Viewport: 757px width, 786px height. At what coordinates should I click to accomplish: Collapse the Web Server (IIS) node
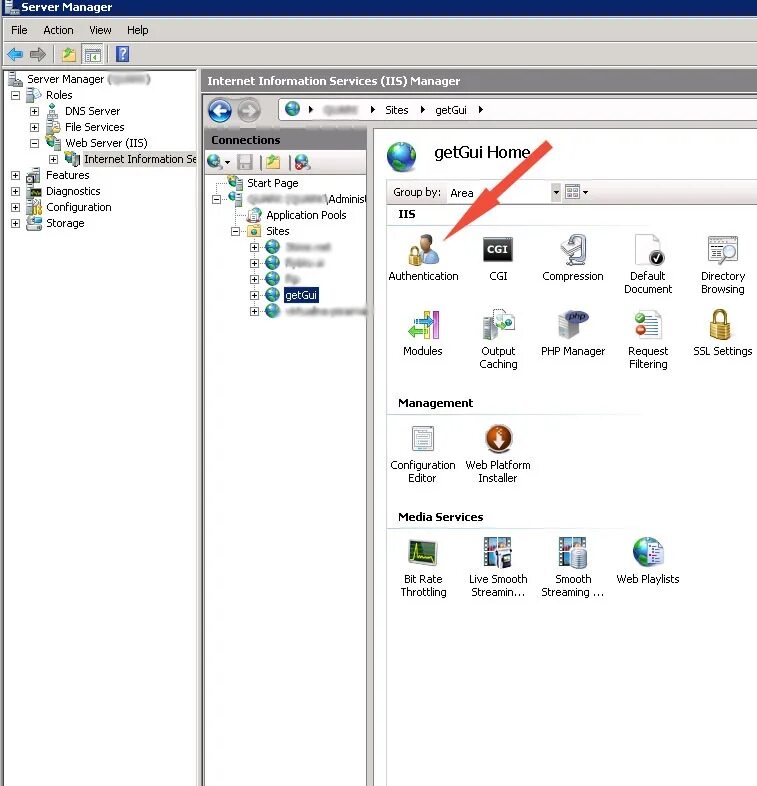[34, 143]
